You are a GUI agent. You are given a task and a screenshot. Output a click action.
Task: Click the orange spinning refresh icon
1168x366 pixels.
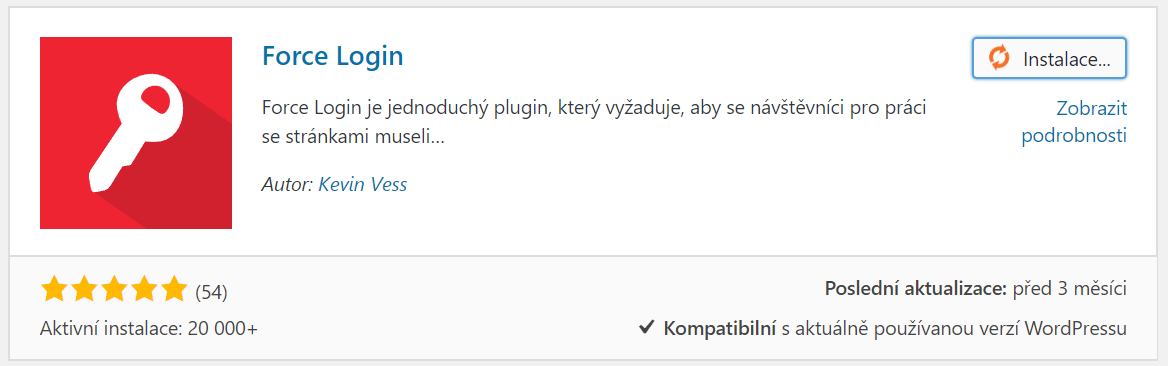(x=999, y=58)
